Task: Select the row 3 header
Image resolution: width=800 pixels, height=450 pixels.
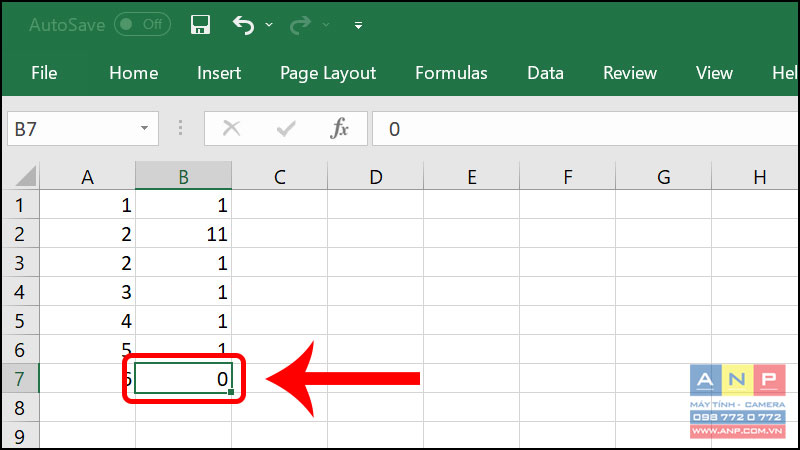Action: [x=19, y=263]
